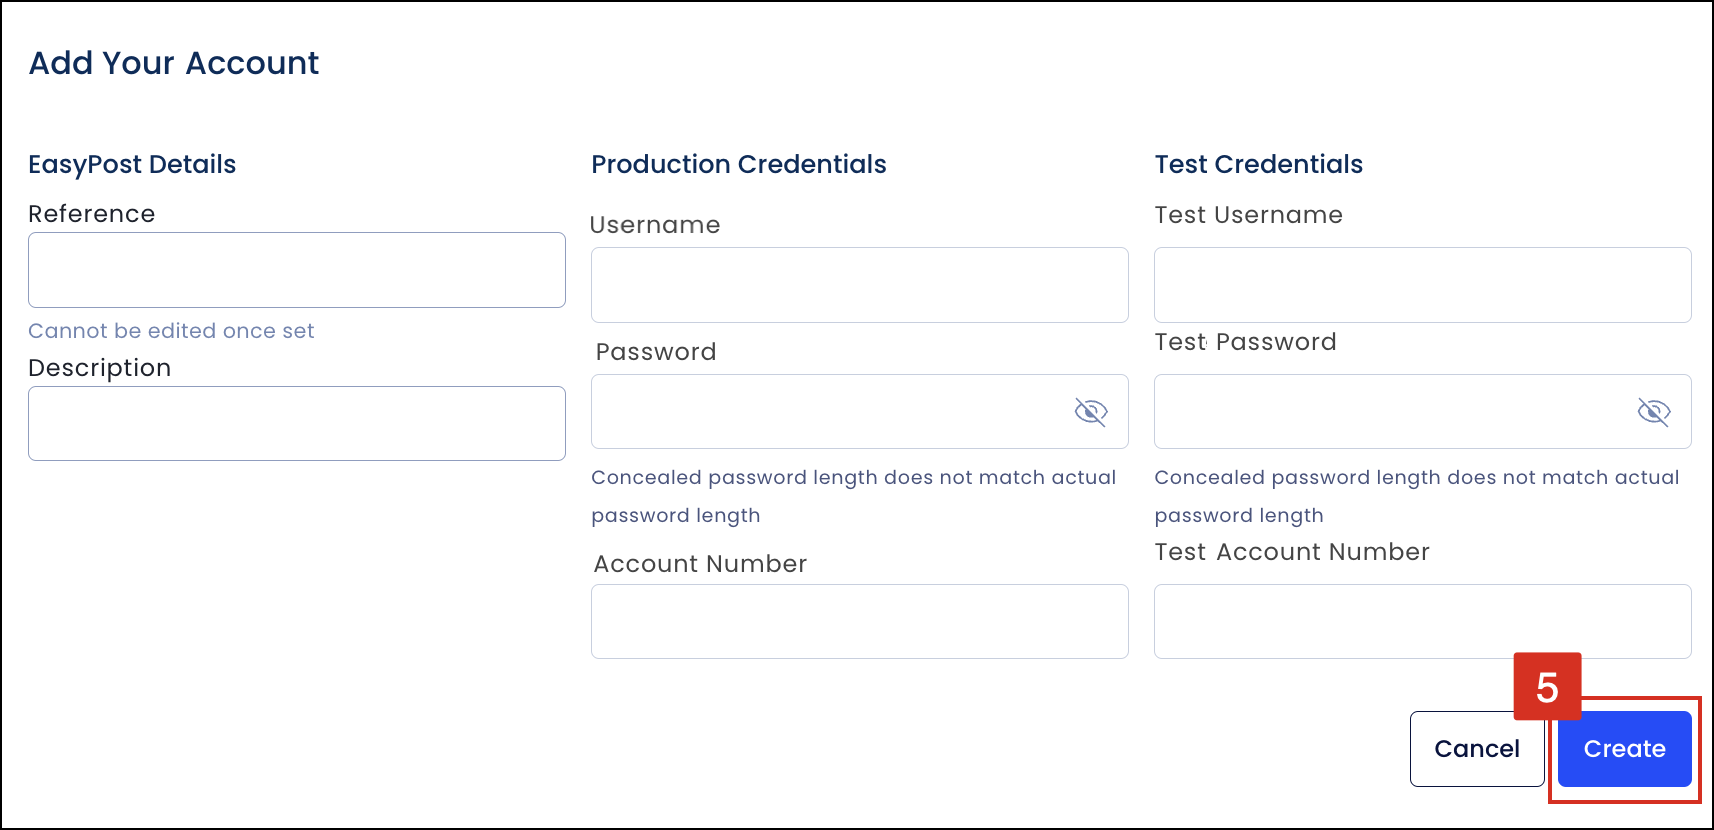This screenshot has height=830, width=1714.
Task: Show the production Password using eye icon
Action: 1090,412
